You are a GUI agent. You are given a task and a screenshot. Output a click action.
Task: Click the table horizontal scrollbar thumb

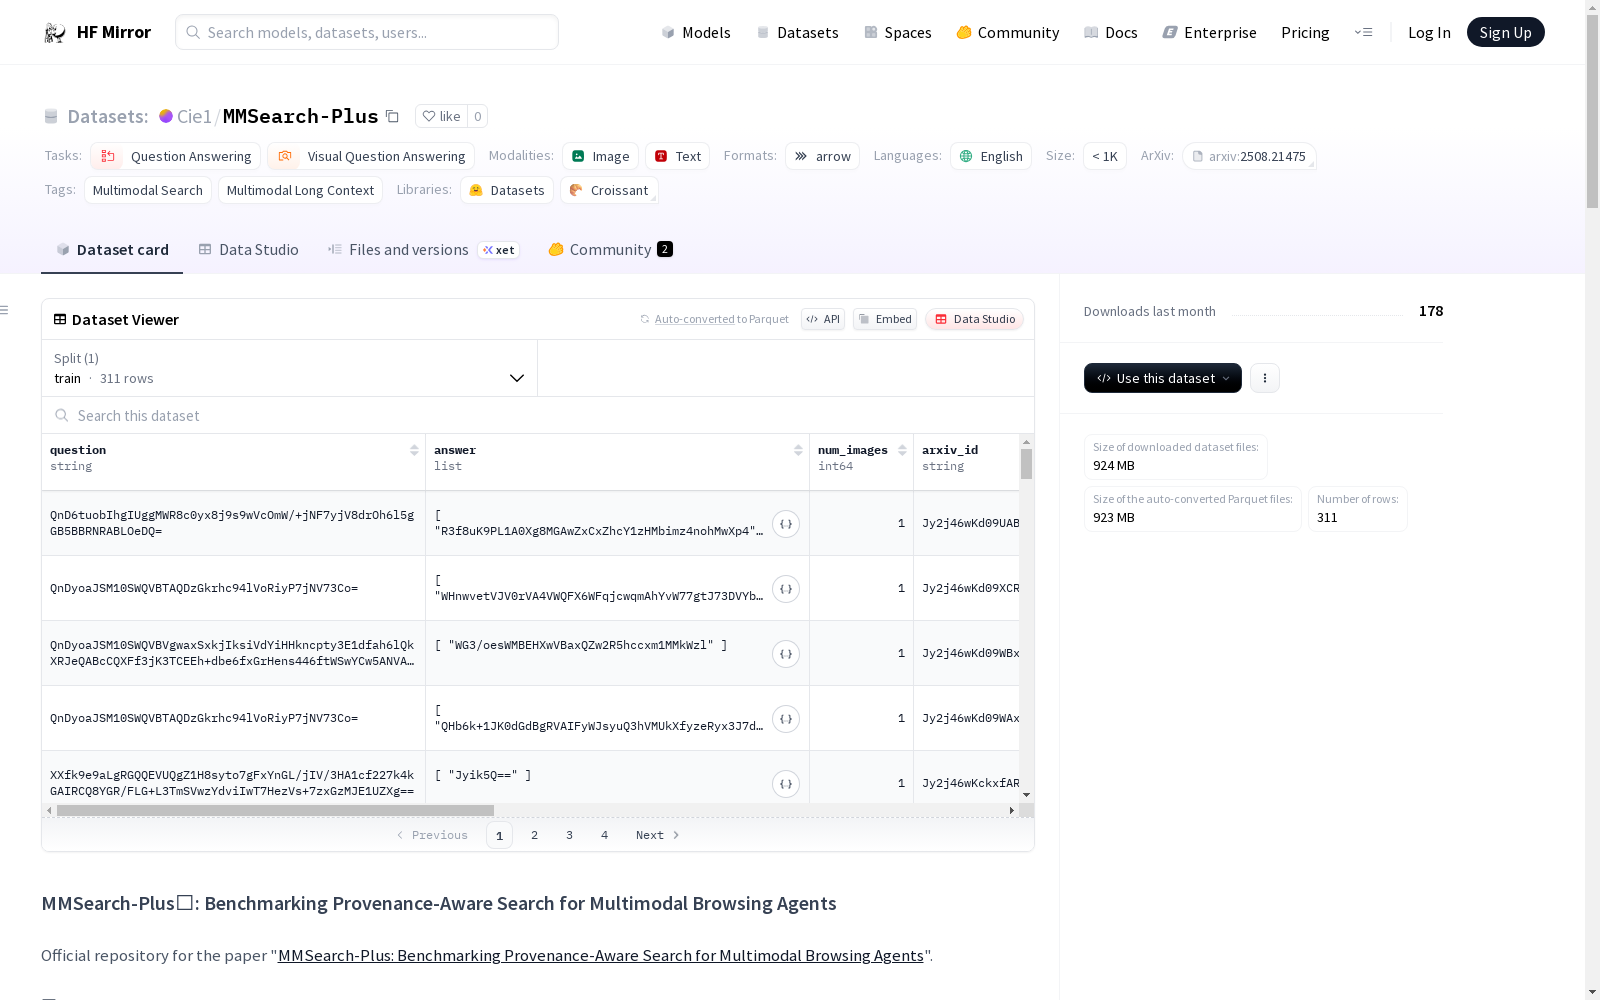tap(275, 810)
